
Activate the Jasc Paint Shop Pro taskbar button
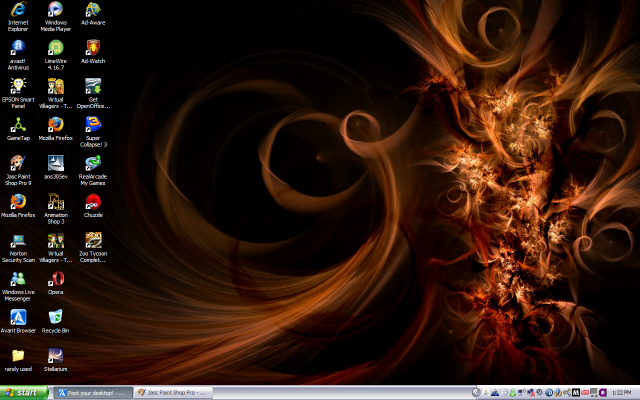point(173,393)
